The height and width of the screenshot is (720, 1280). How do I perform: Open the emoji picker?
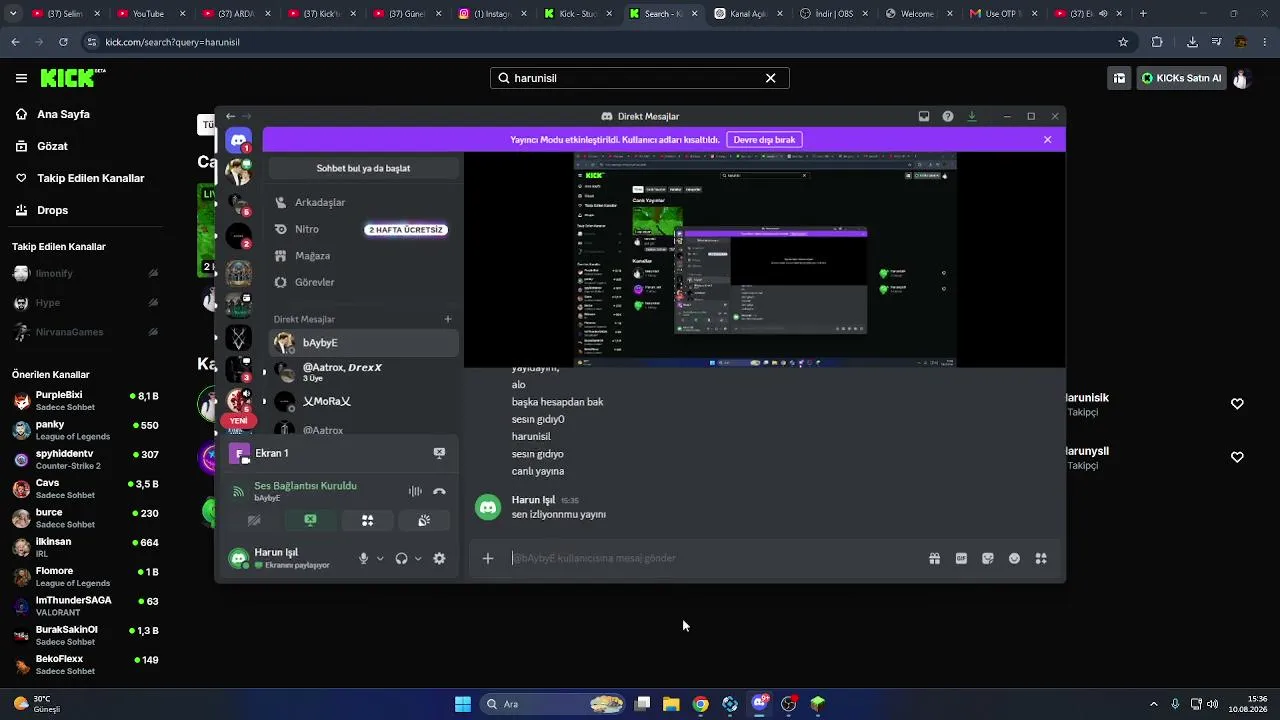tap(1014, 558)
